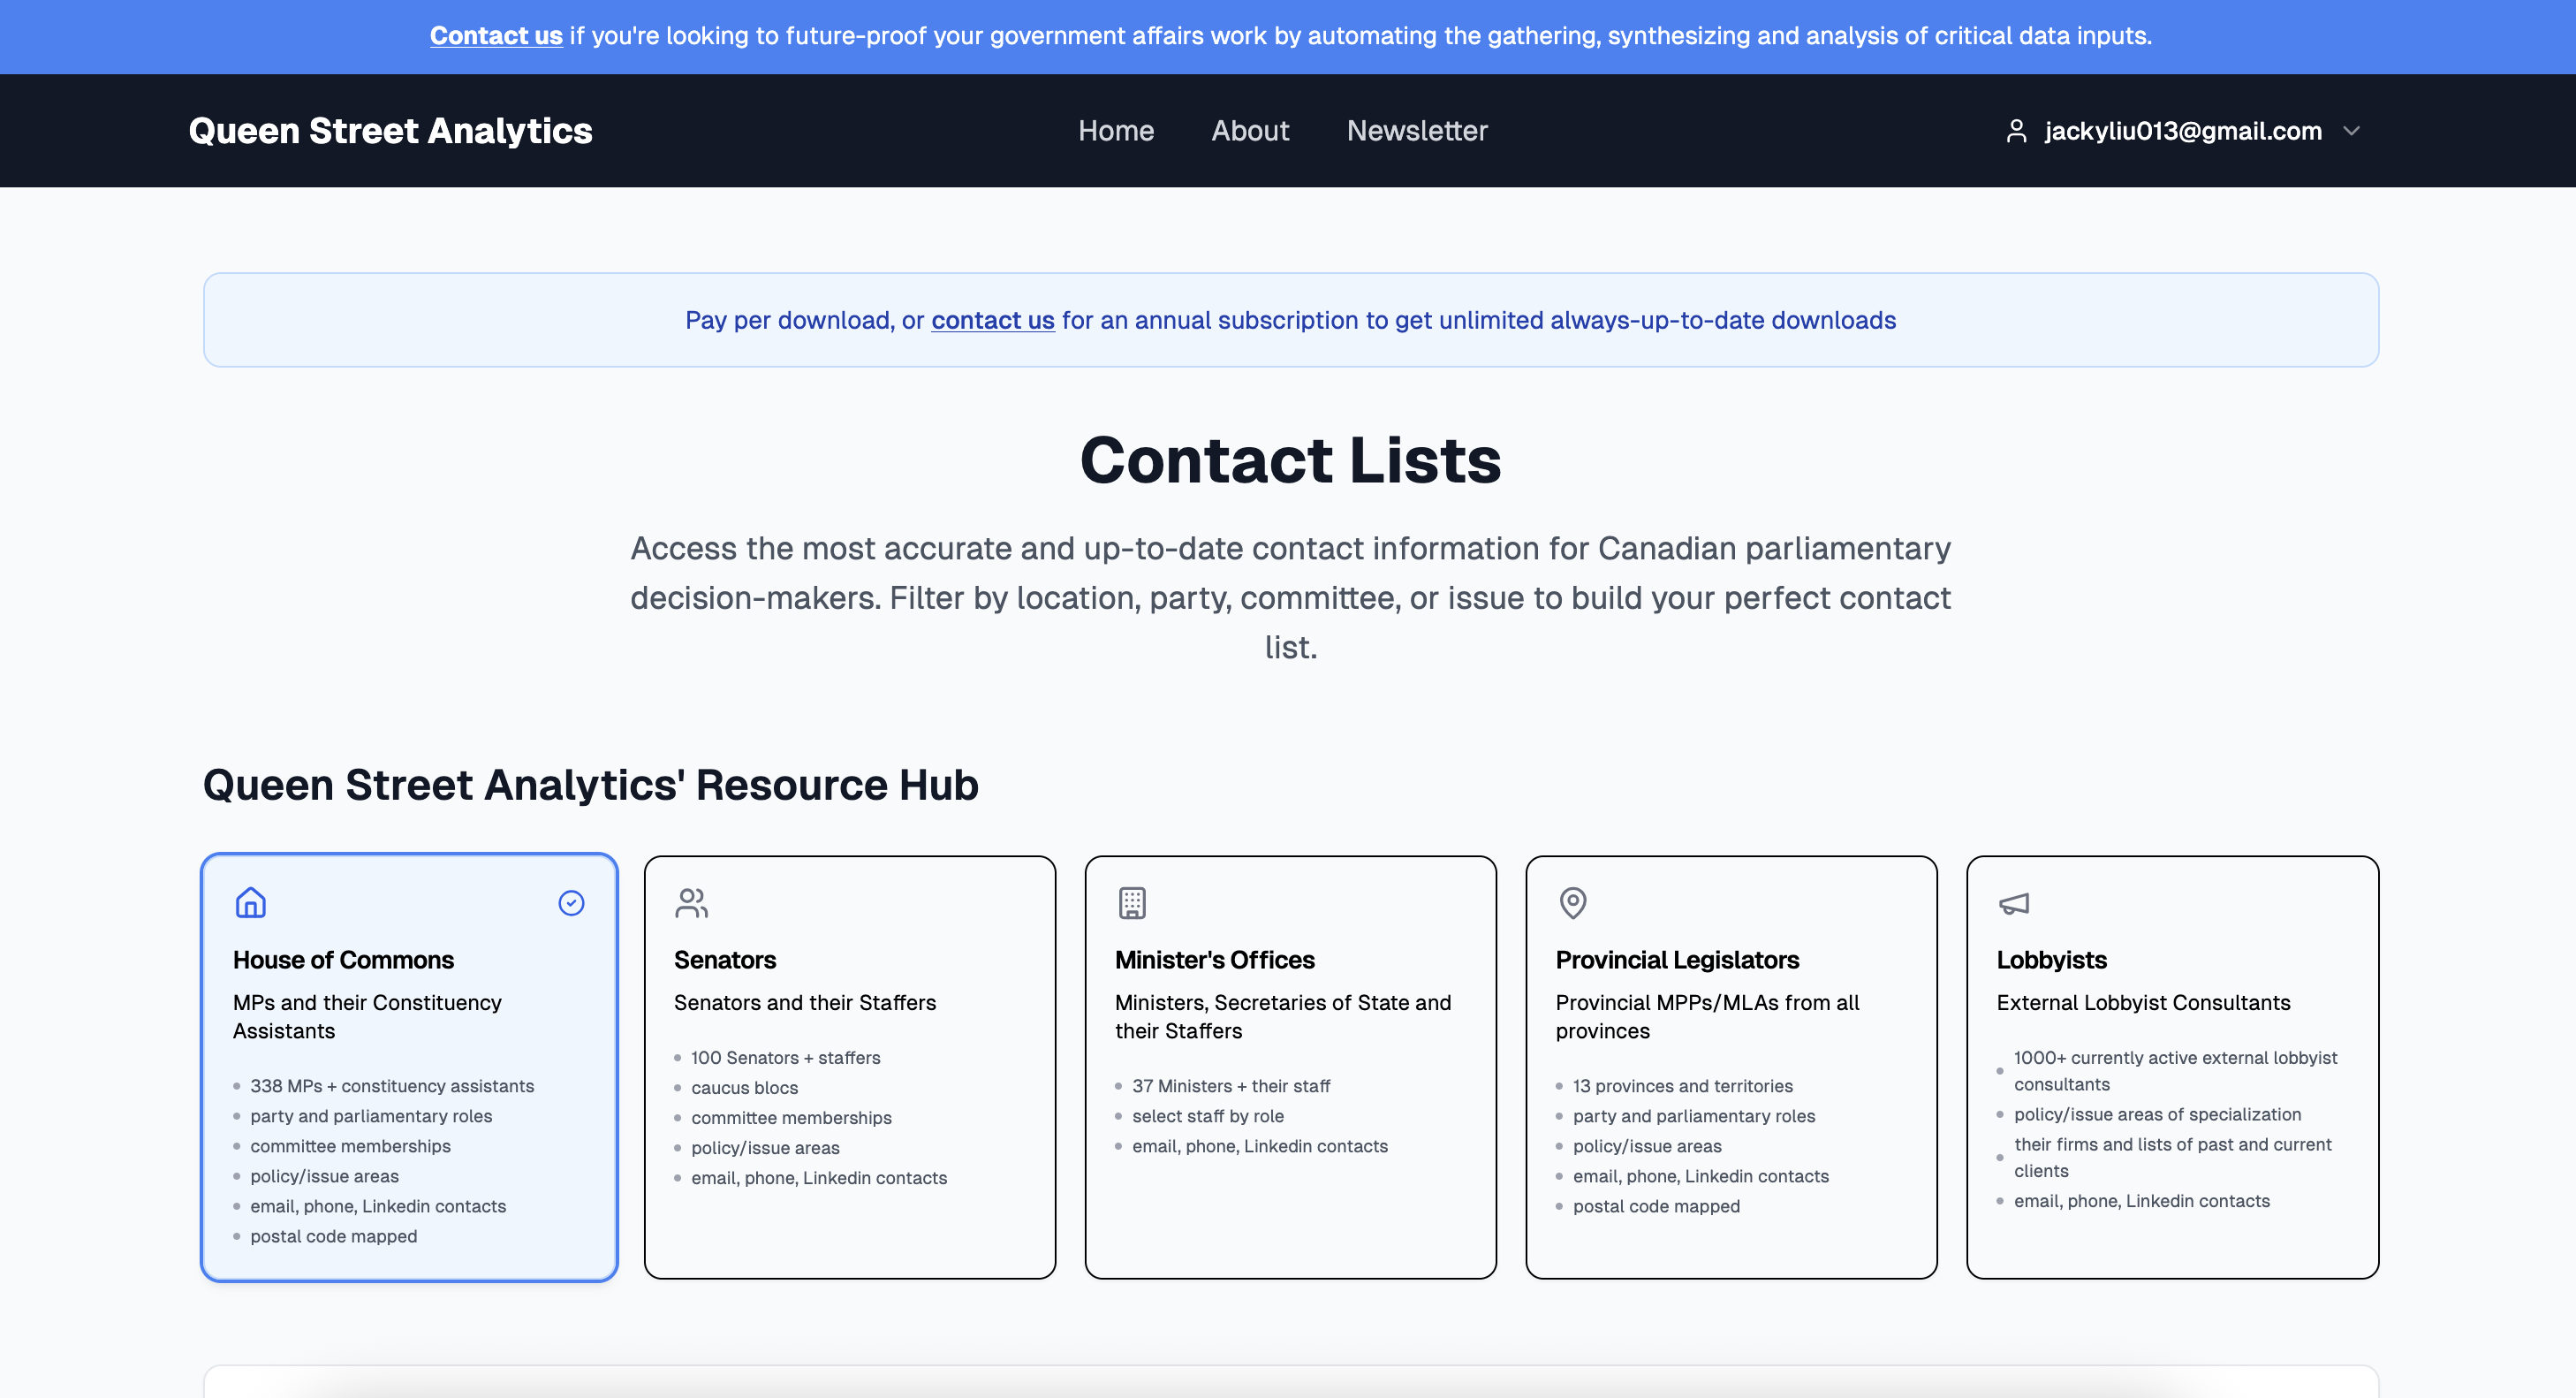
Task: Click the Queen Street Analytics logo text
Action: (x=390, y=131)
